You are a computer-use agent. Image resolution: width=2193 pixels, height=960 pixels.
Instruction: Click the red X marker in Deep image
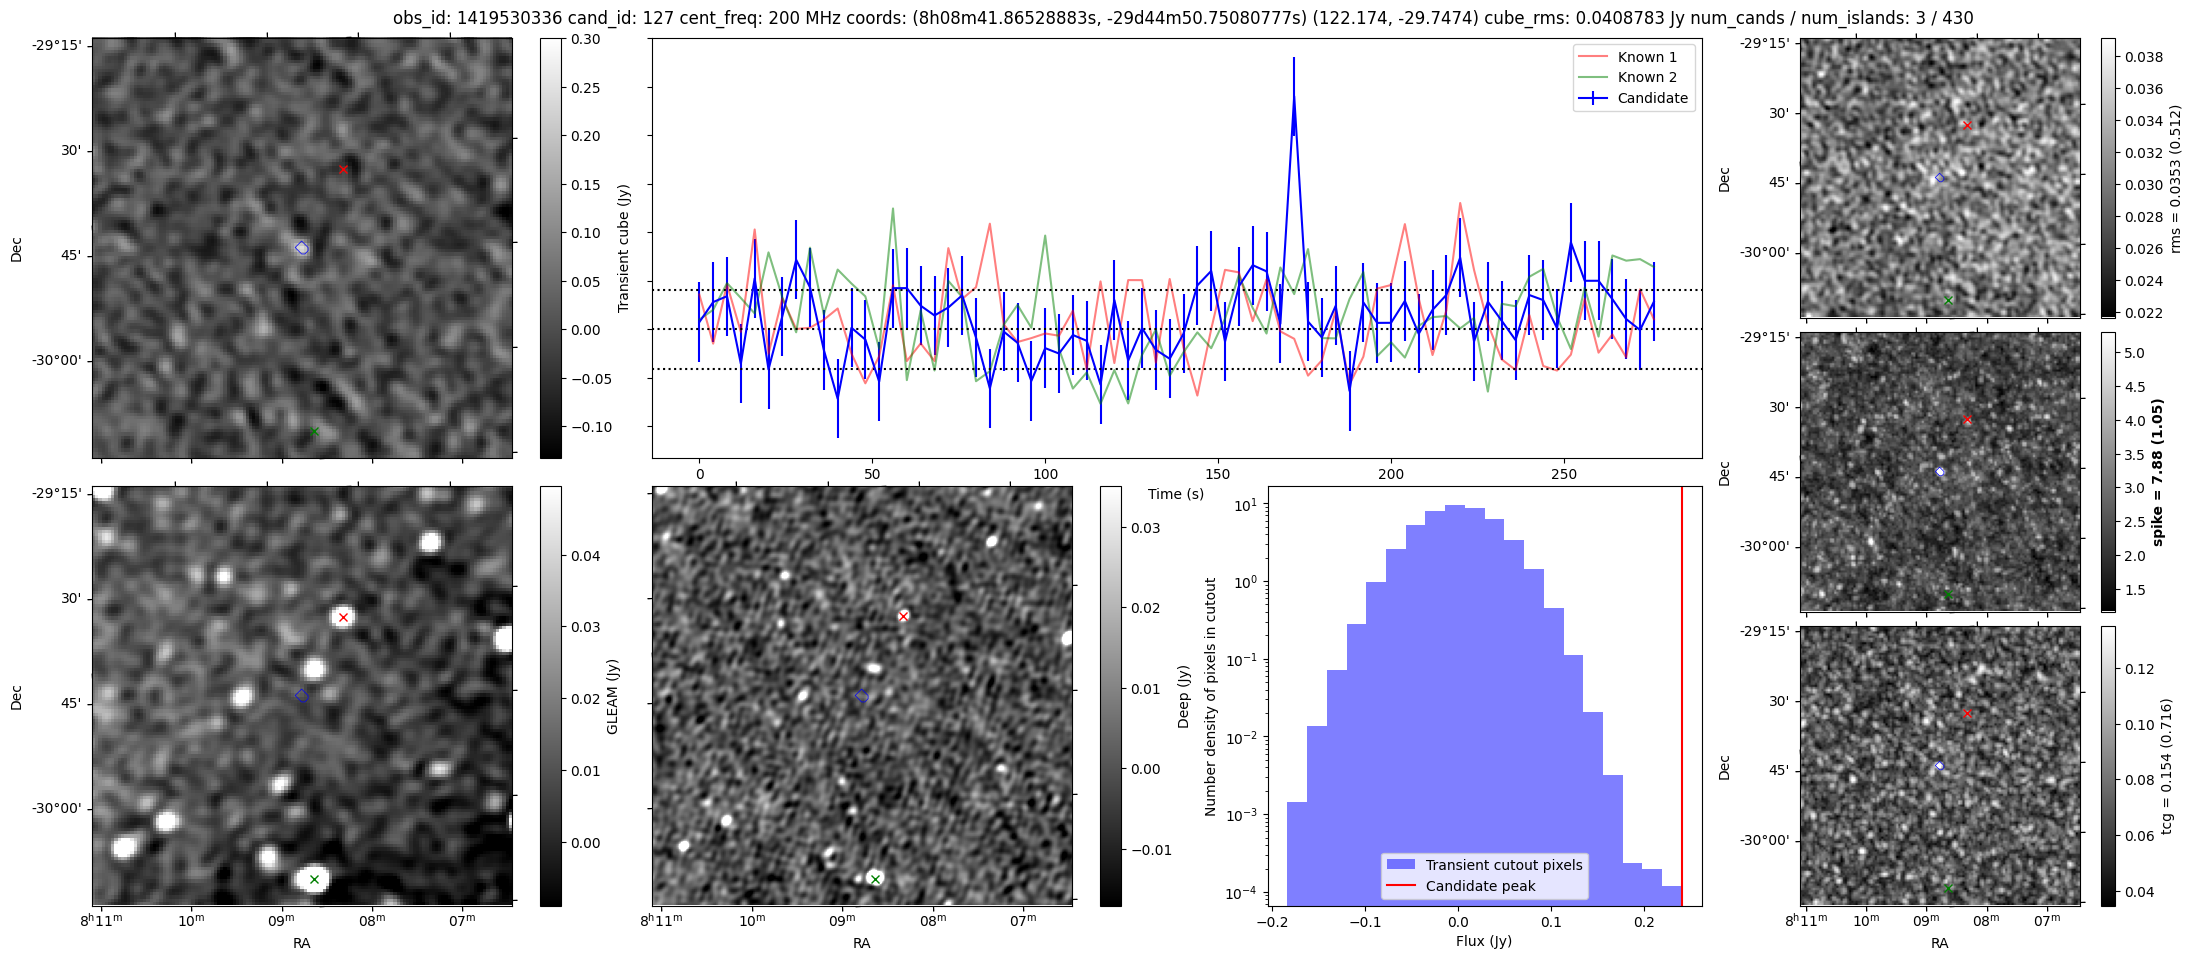[x=903, y=617]
